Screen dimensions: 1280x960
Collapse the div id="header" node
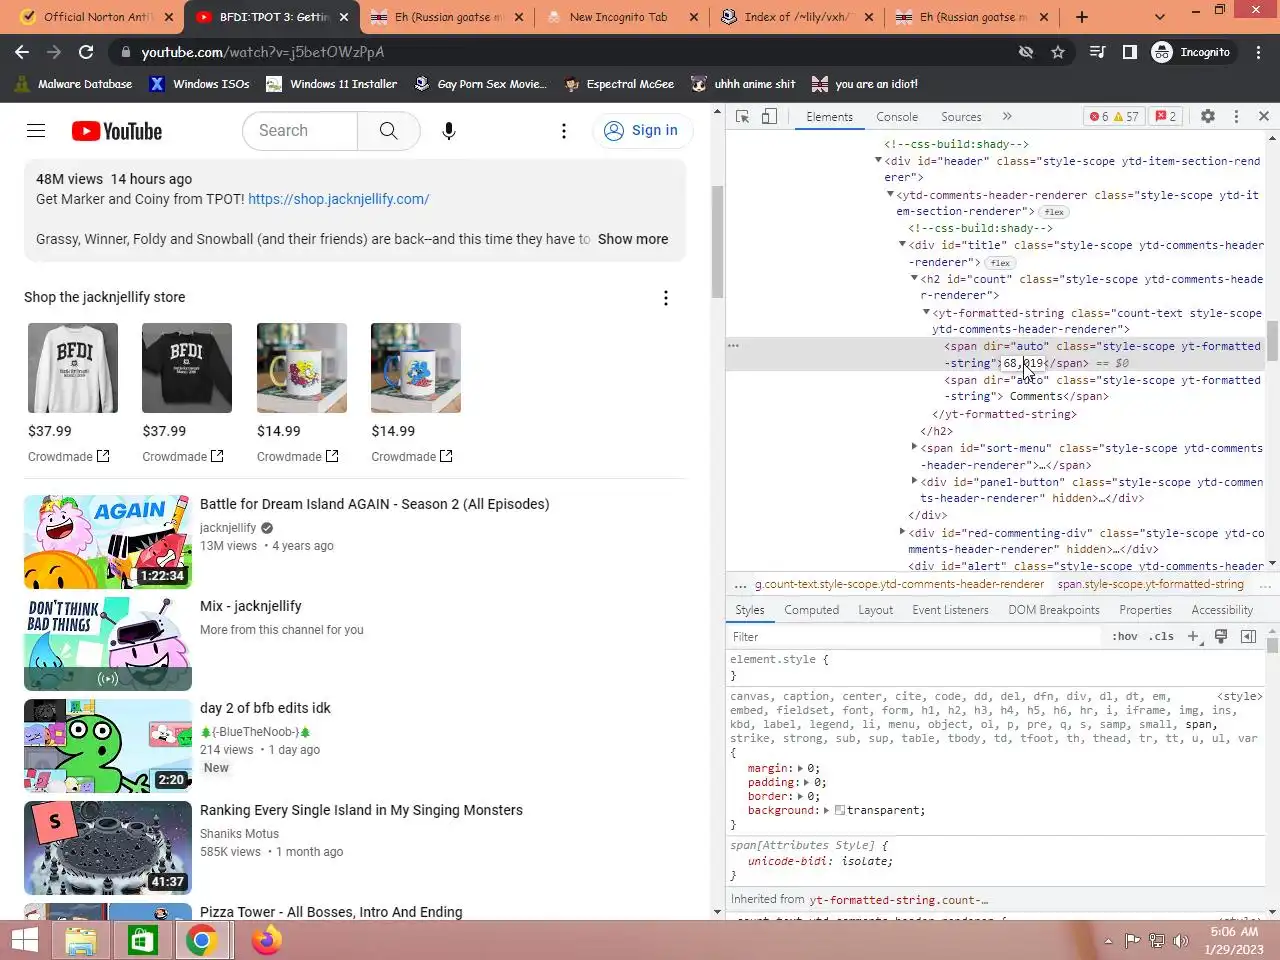pyautogui.click(x=878, y=161)
